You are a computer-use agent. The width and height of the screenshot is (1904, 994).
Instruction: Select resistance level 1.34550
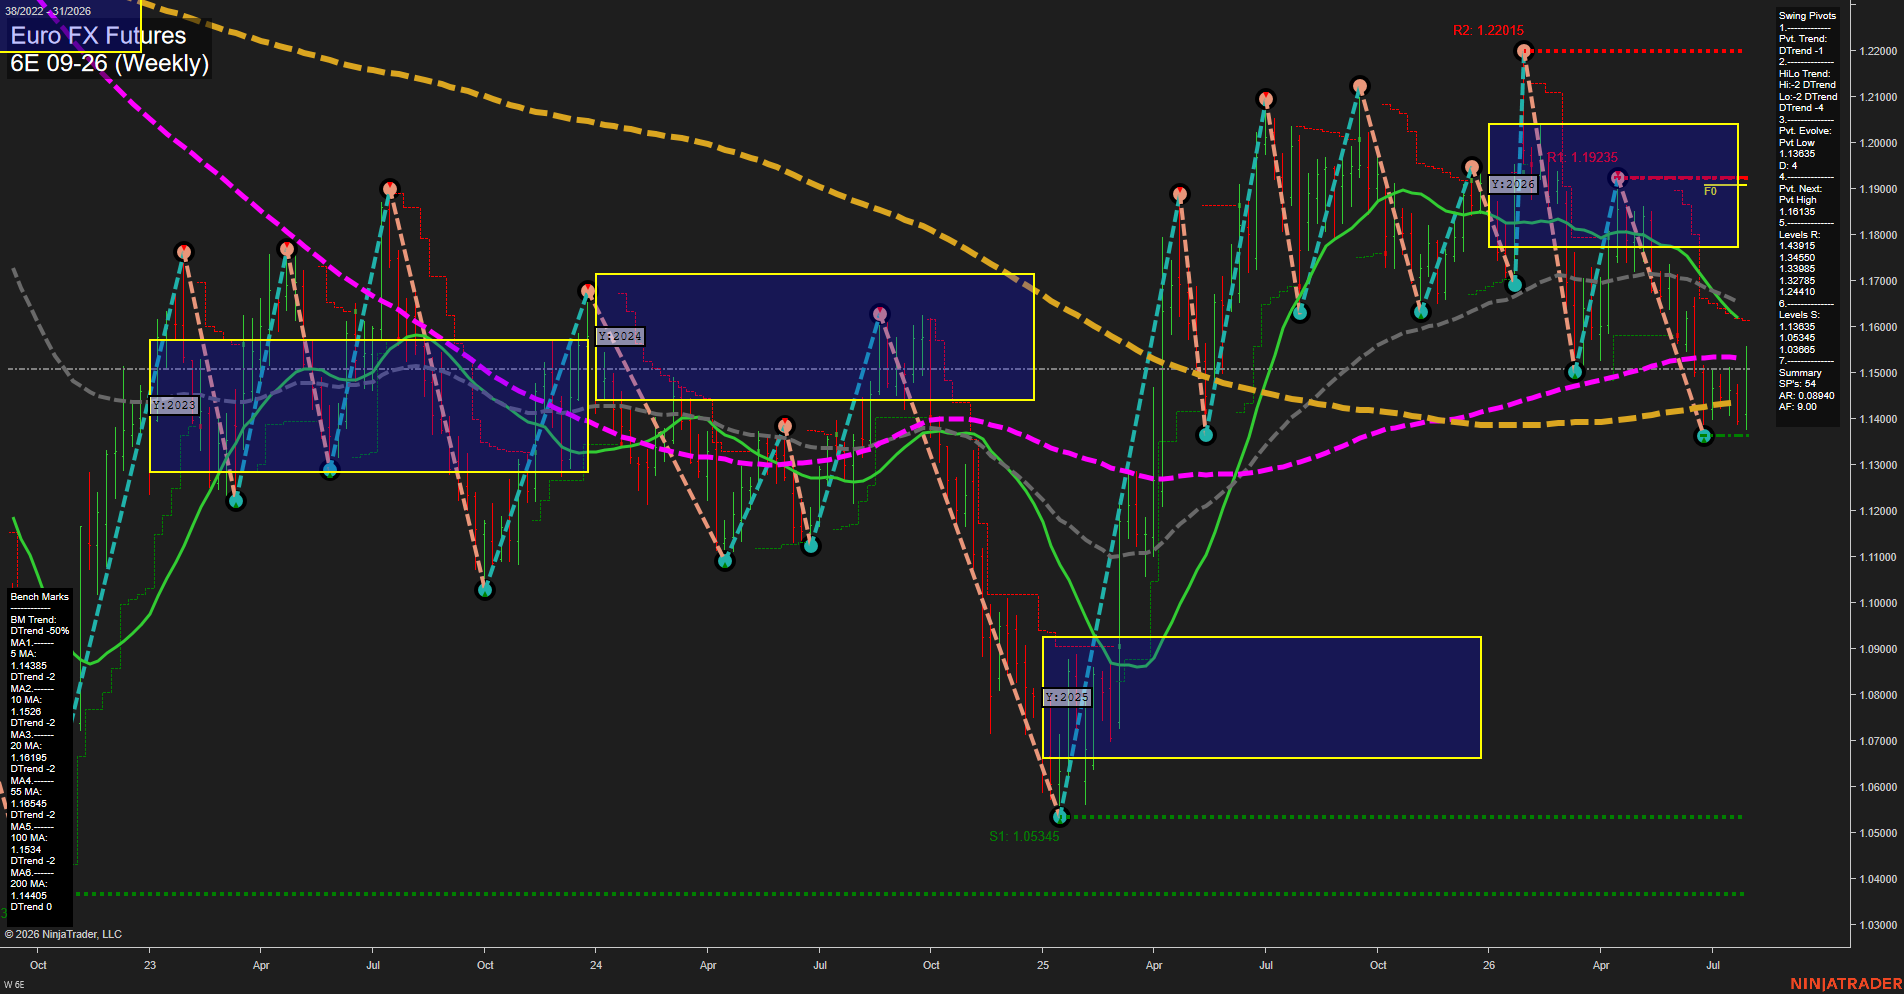point(1797,258)
